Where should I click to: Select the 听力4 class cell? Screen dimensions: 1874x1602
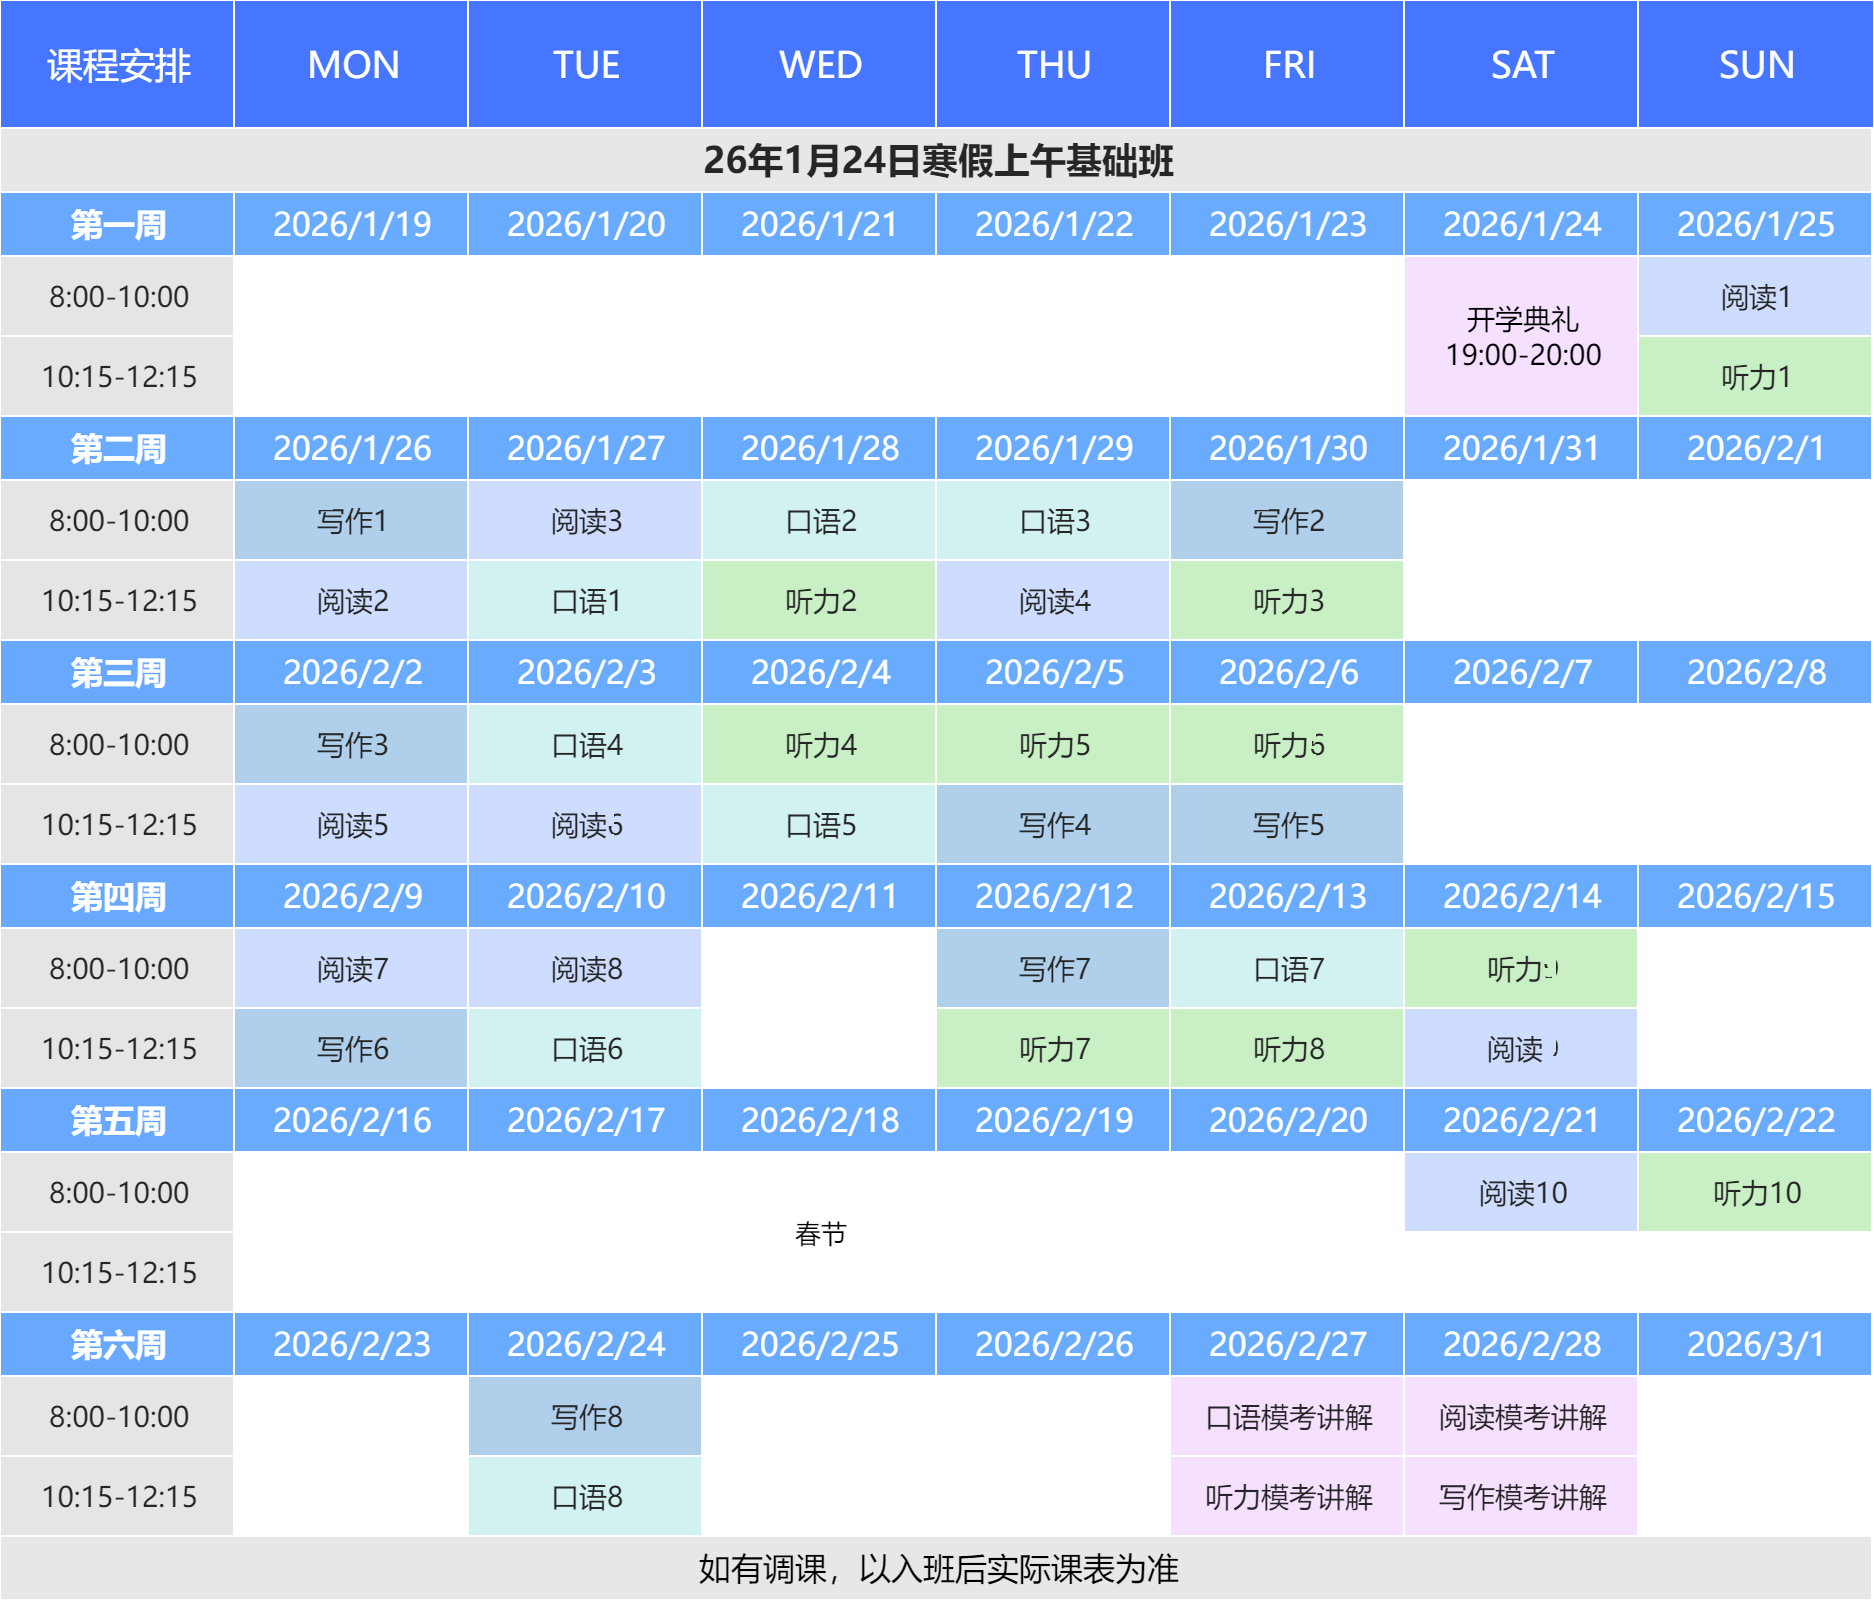[x=819, y=745]
